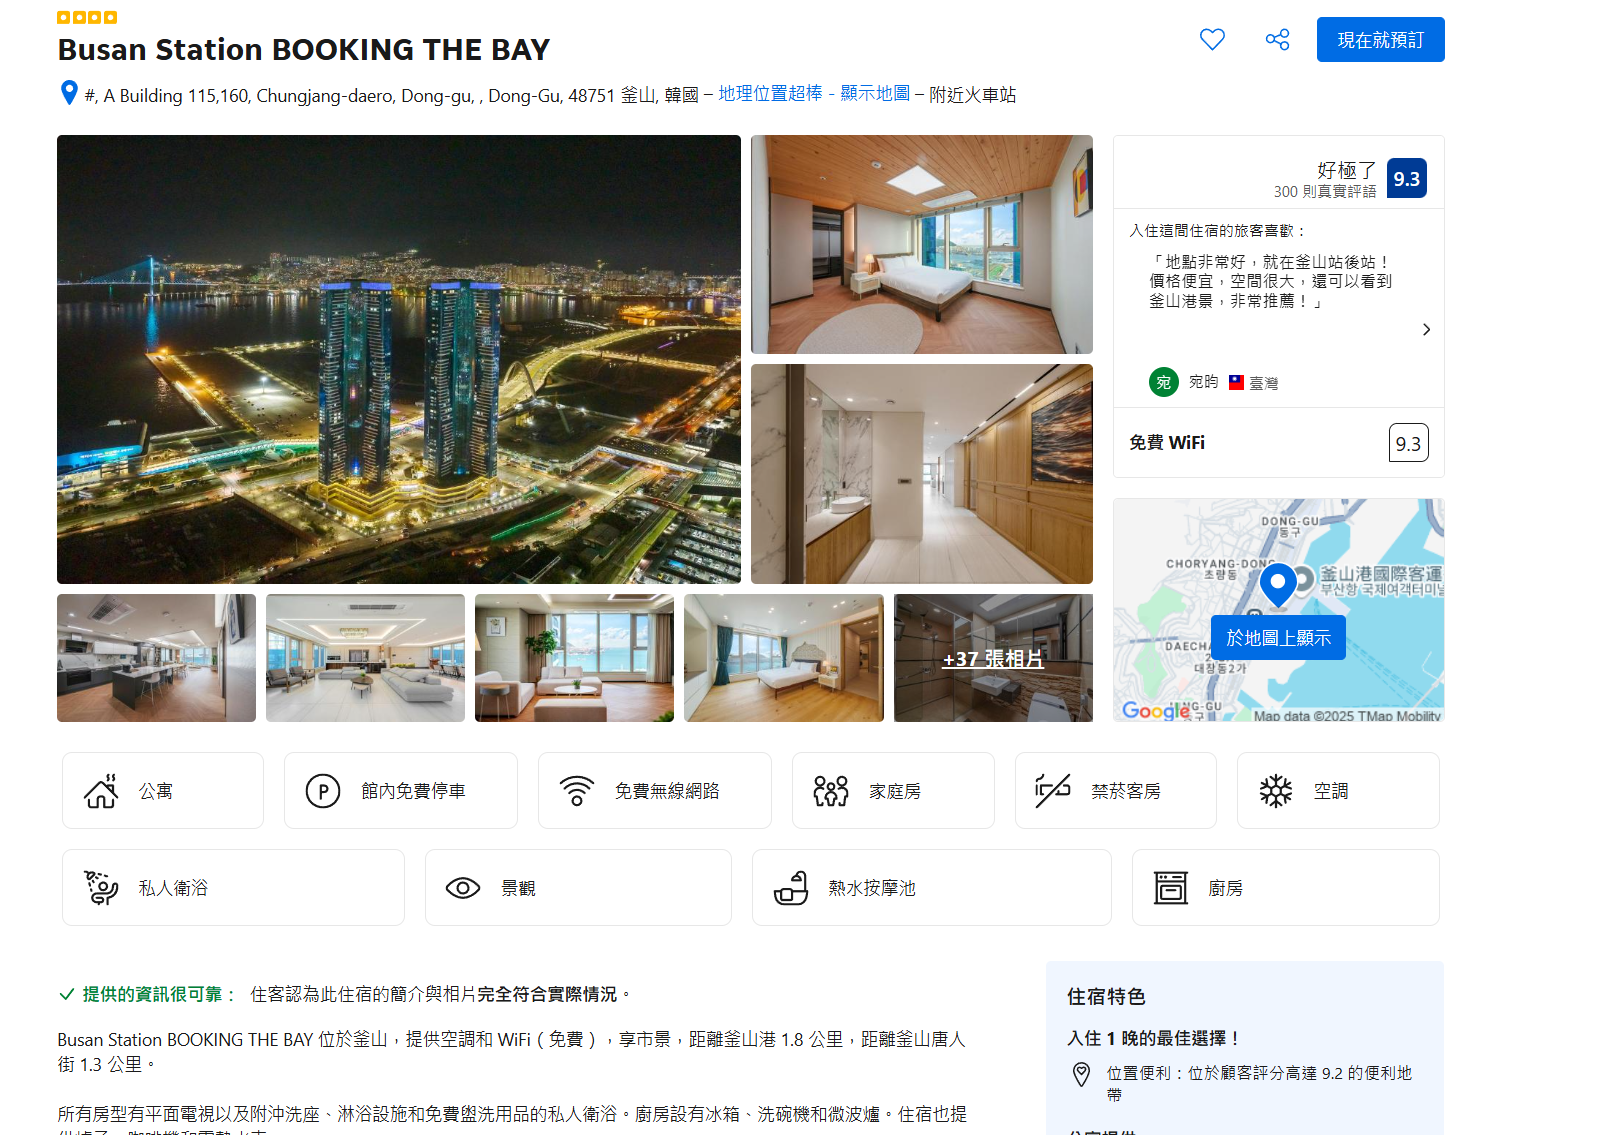The height and width of the screenshot is (1135, 1610).
Task: Open the bedroom photo with skylight ceiling
Action: 922,245
